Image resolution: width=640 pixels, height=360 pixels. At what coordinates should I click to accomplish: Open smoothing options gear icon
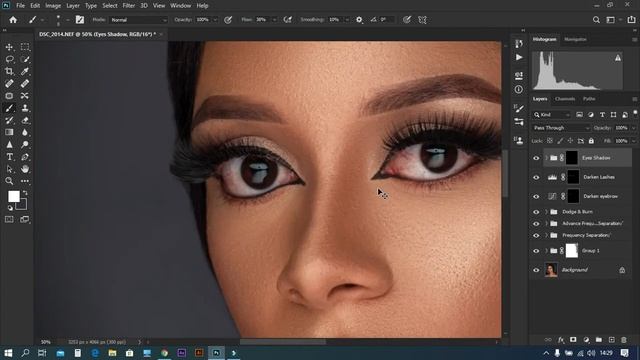click(359, 20)
